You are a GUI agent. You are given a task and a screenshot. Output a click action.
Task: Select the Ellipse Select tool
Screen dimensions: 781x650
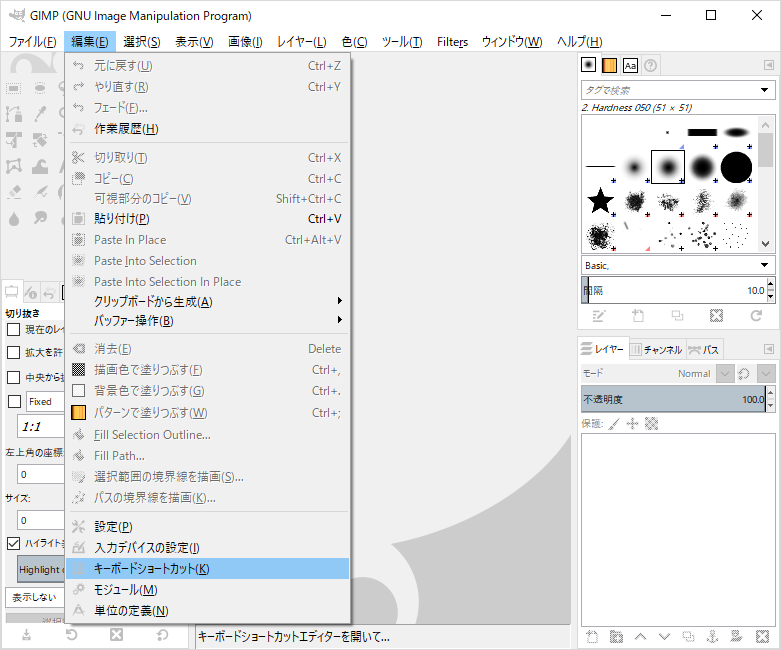40,89
